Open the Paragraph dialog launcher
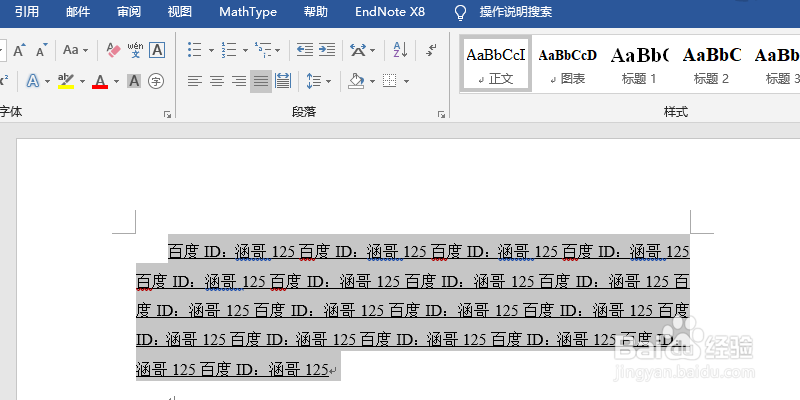This screenshot has width=800, height=400. [x=441, y=115]
